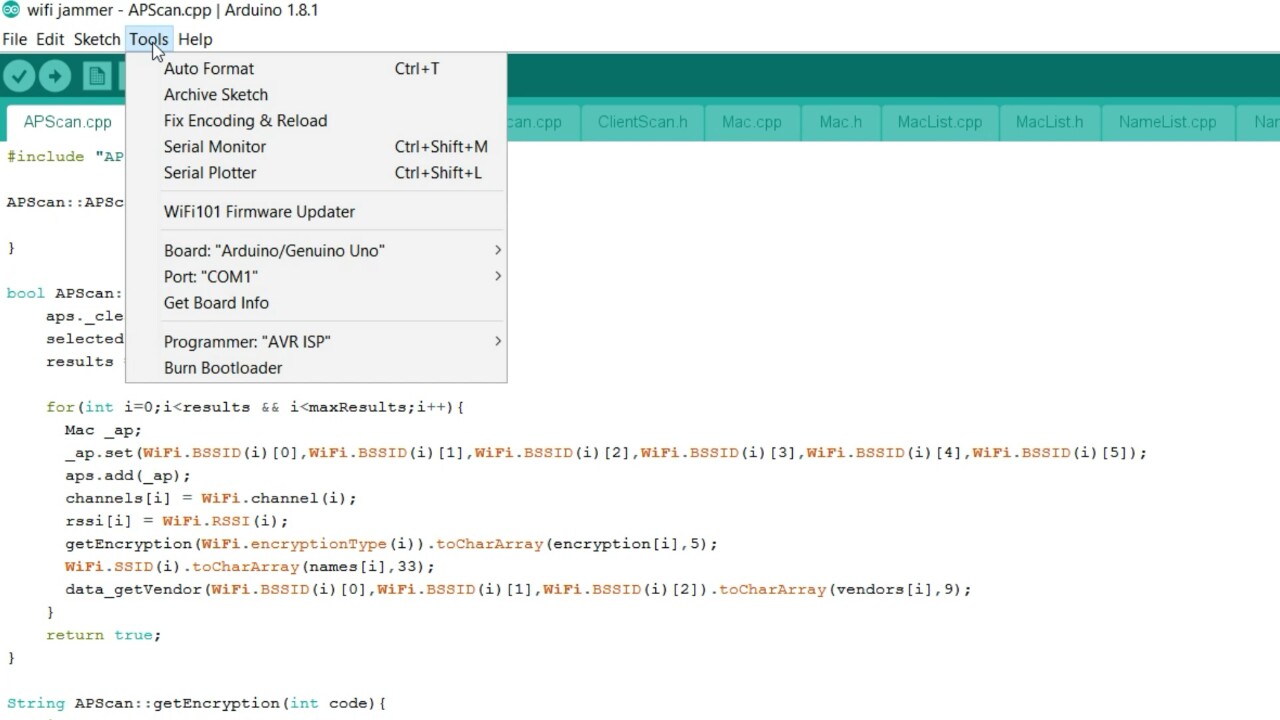Switch to the MacList.cpp tab
This screenshot has width=1280, height=720.
(x=939, y=122)
